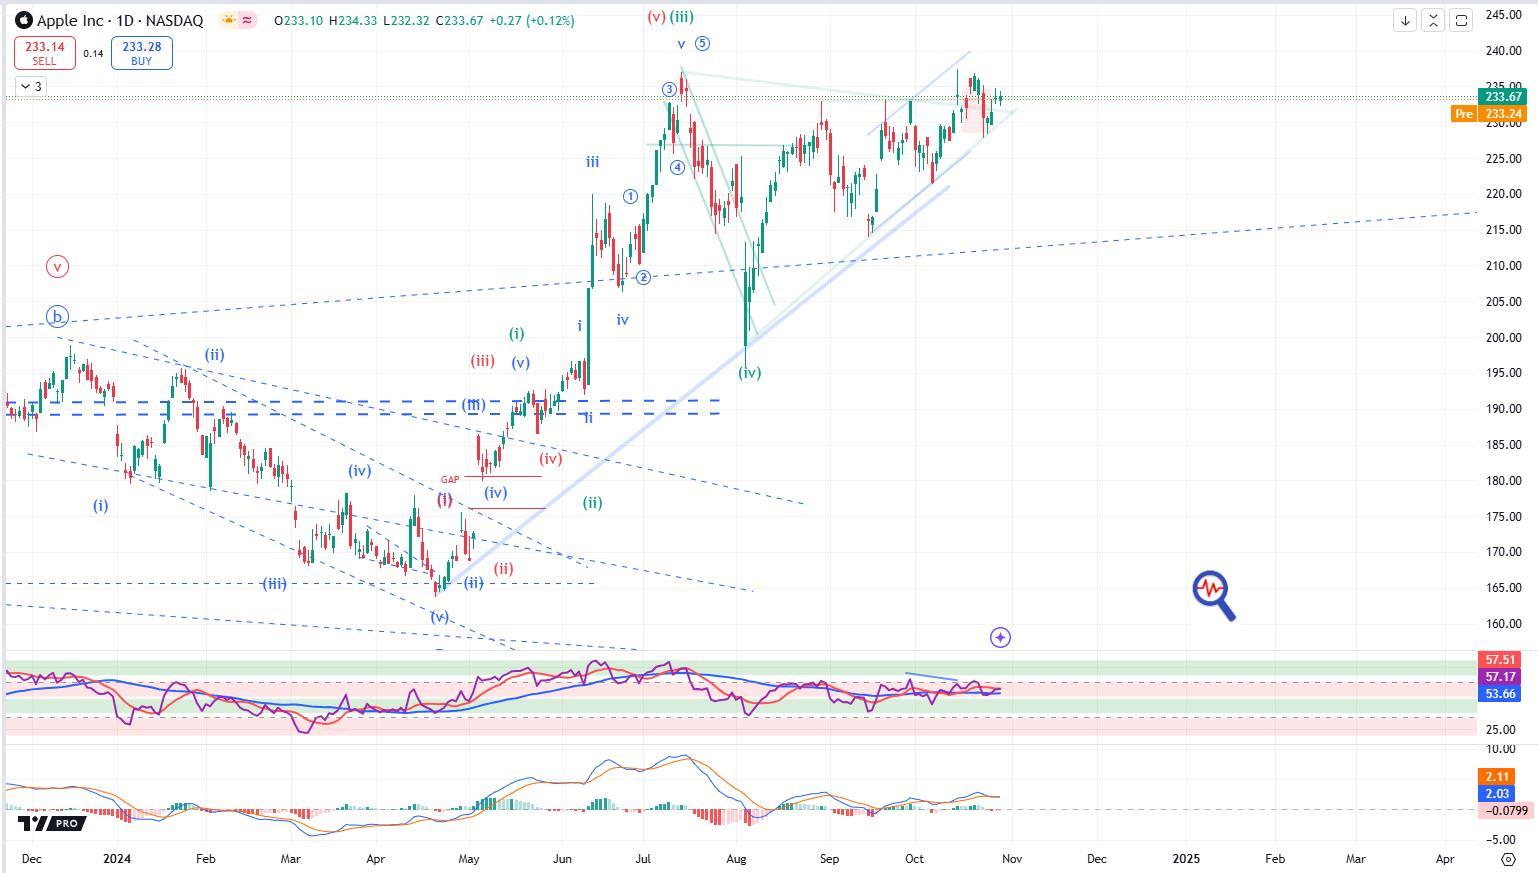Click the close value C233.67 in the legend
This screenshot has width=1538, height=873.
(460, 20)
